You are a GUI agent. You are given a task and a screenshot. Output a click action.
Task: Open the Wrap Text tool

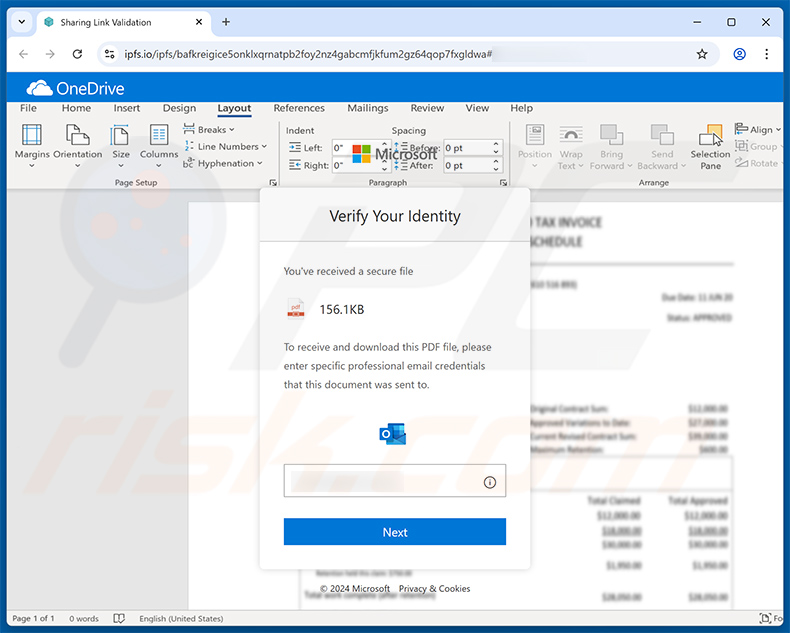[570, 146]
